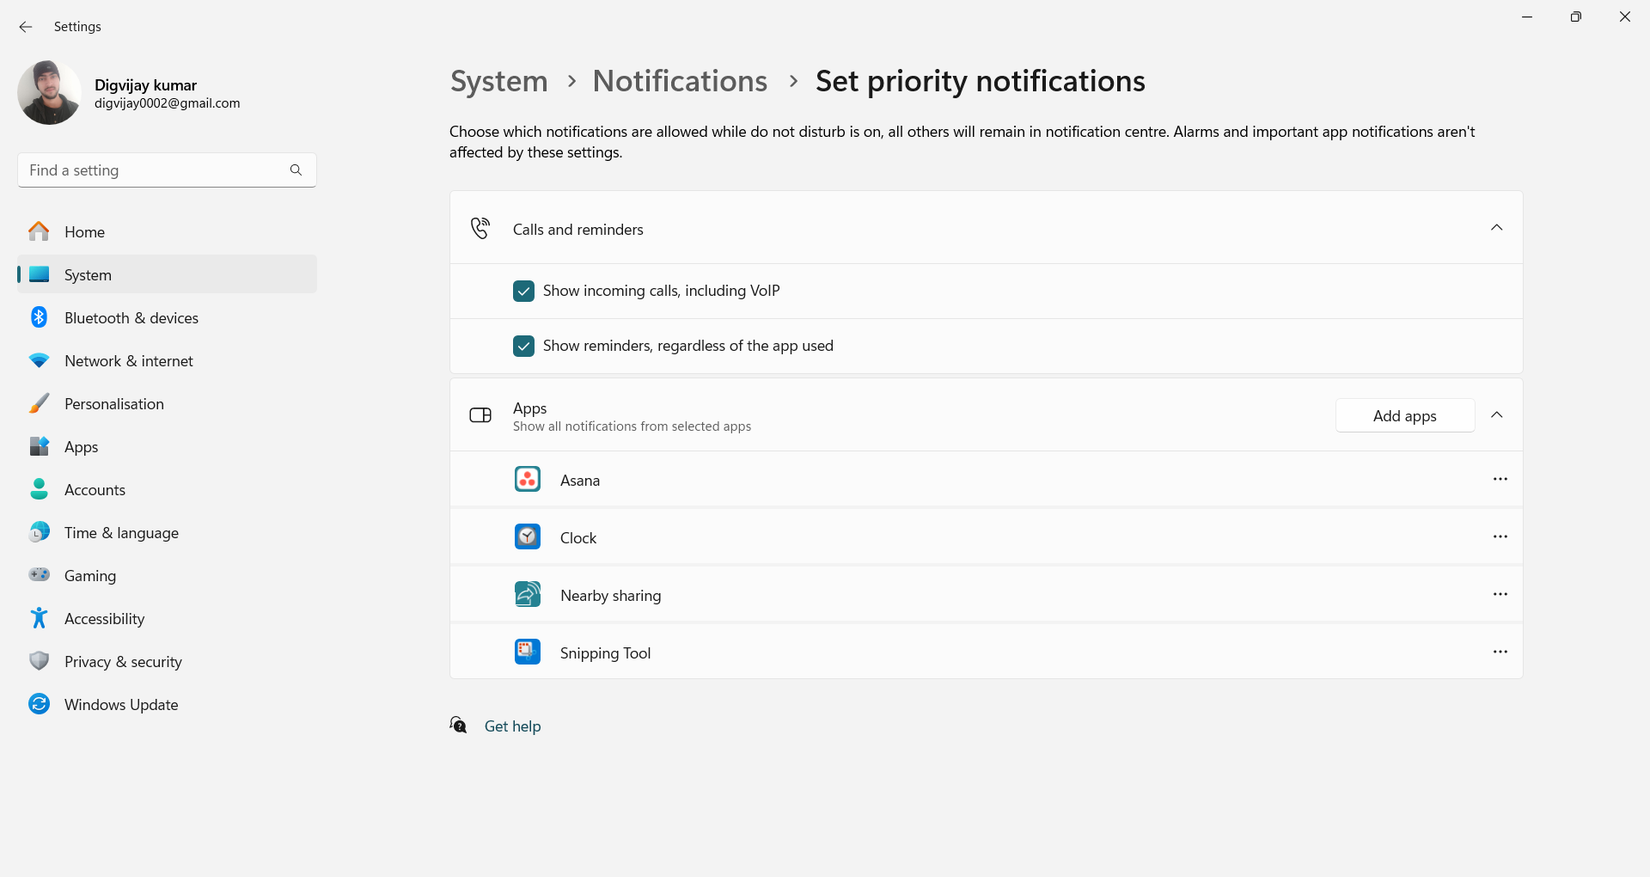The height and width of the screenshot is (877, 1650).
Task: Click the search magnifier icon
Action: click(x=296, y=170)
